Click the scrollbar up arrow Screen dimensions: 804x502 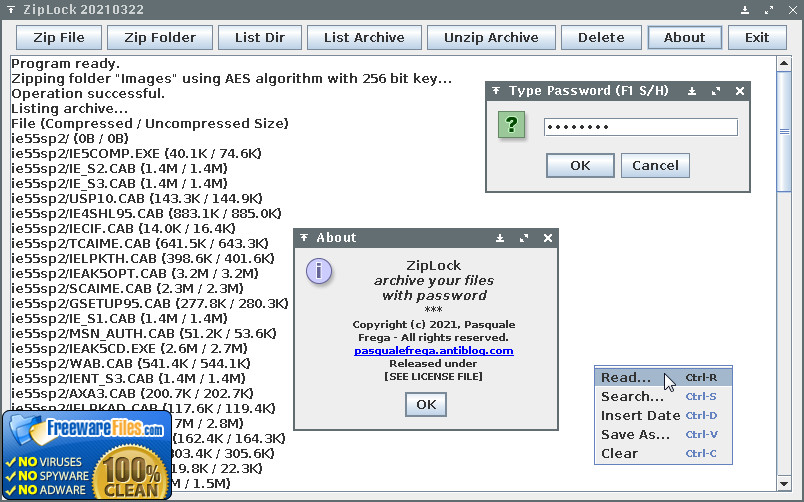[783, 64]
